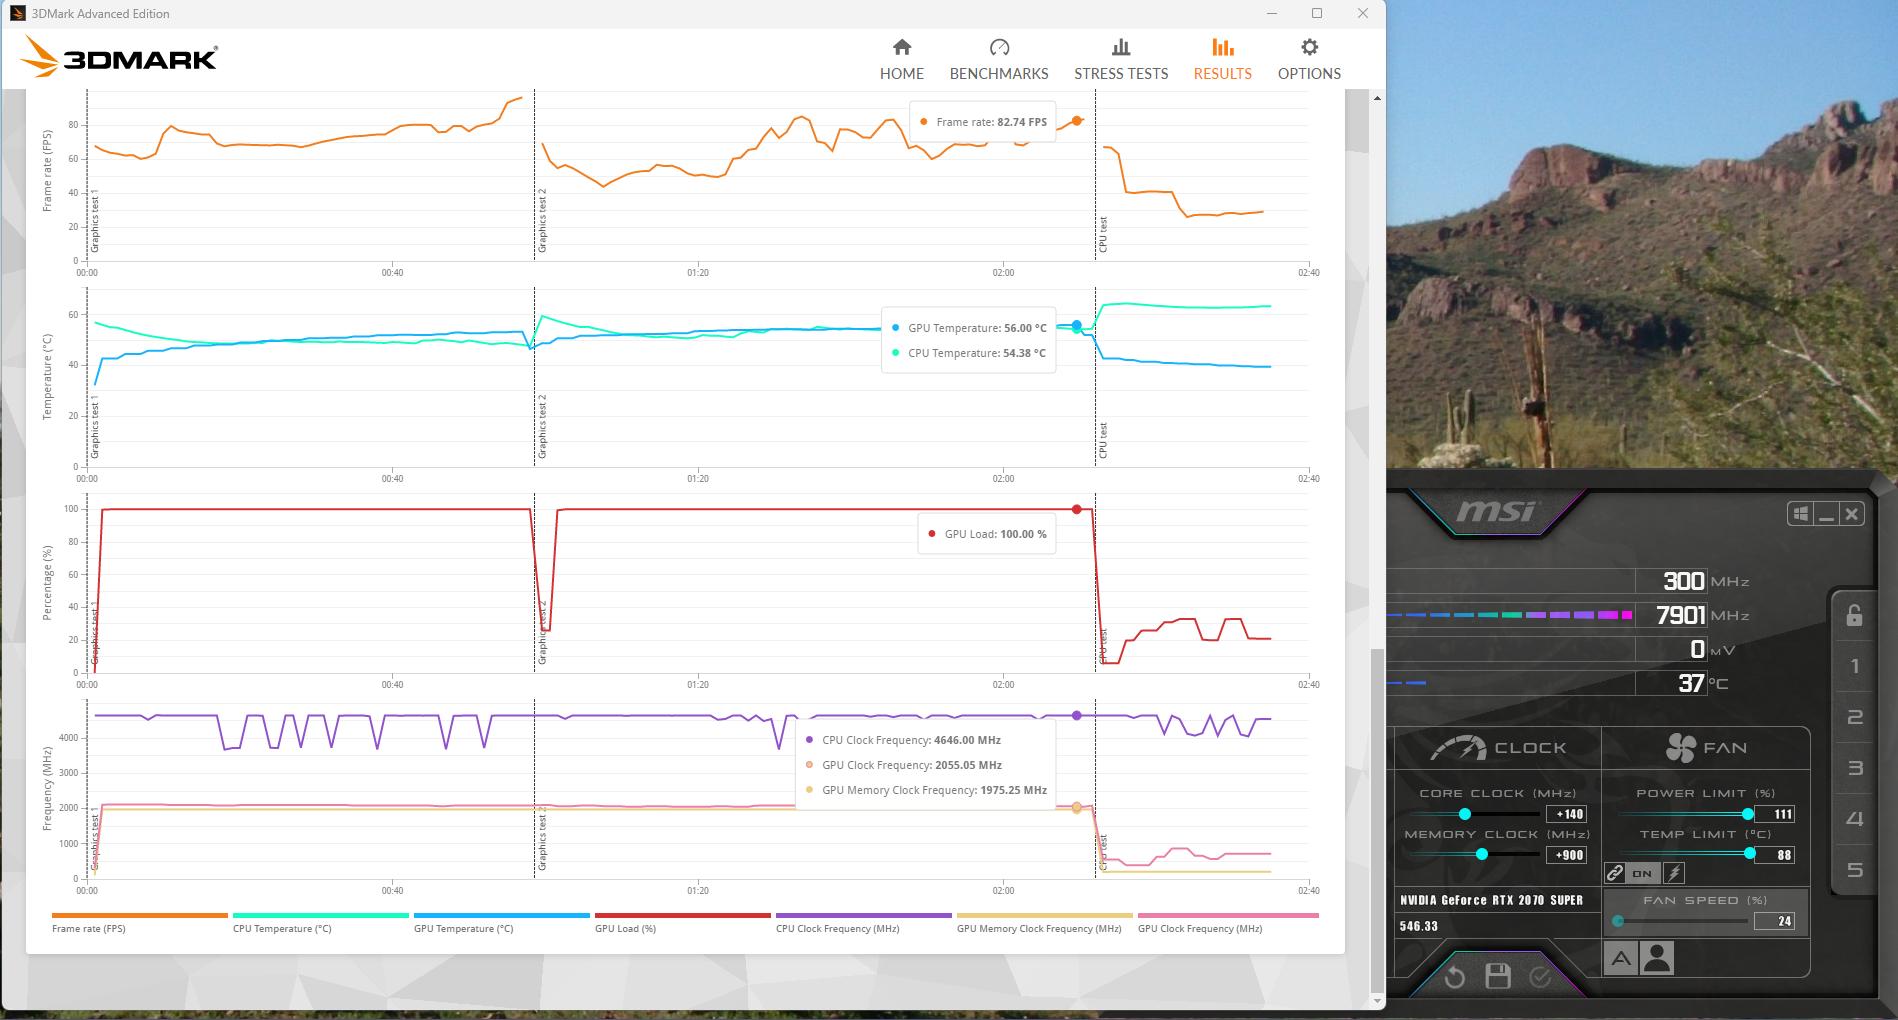Open the Stress Tests section

(x=1121, y=60)
